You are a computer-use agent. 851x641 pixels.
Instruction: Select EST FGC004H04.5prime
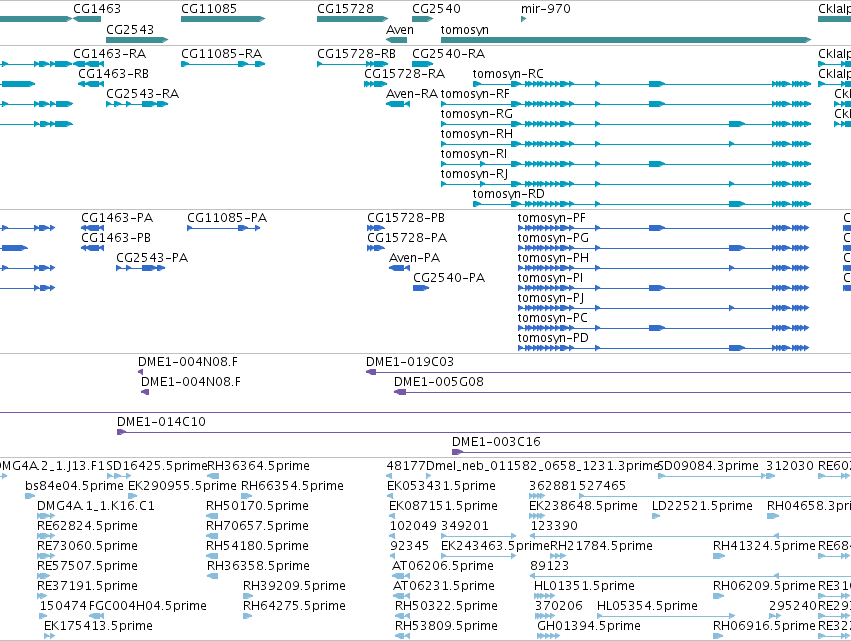pyautogui.click(x=97, y=616)
